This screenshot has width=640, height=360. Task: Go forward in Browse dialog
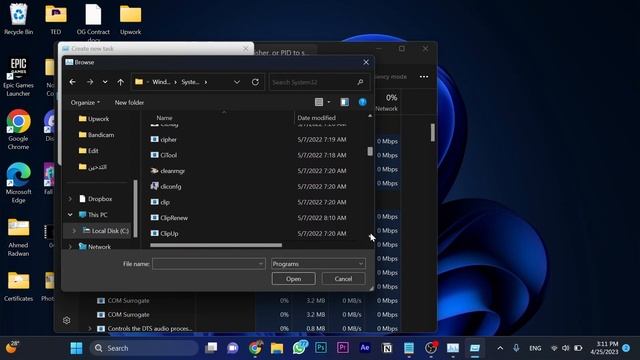click(x=90, y=82)
